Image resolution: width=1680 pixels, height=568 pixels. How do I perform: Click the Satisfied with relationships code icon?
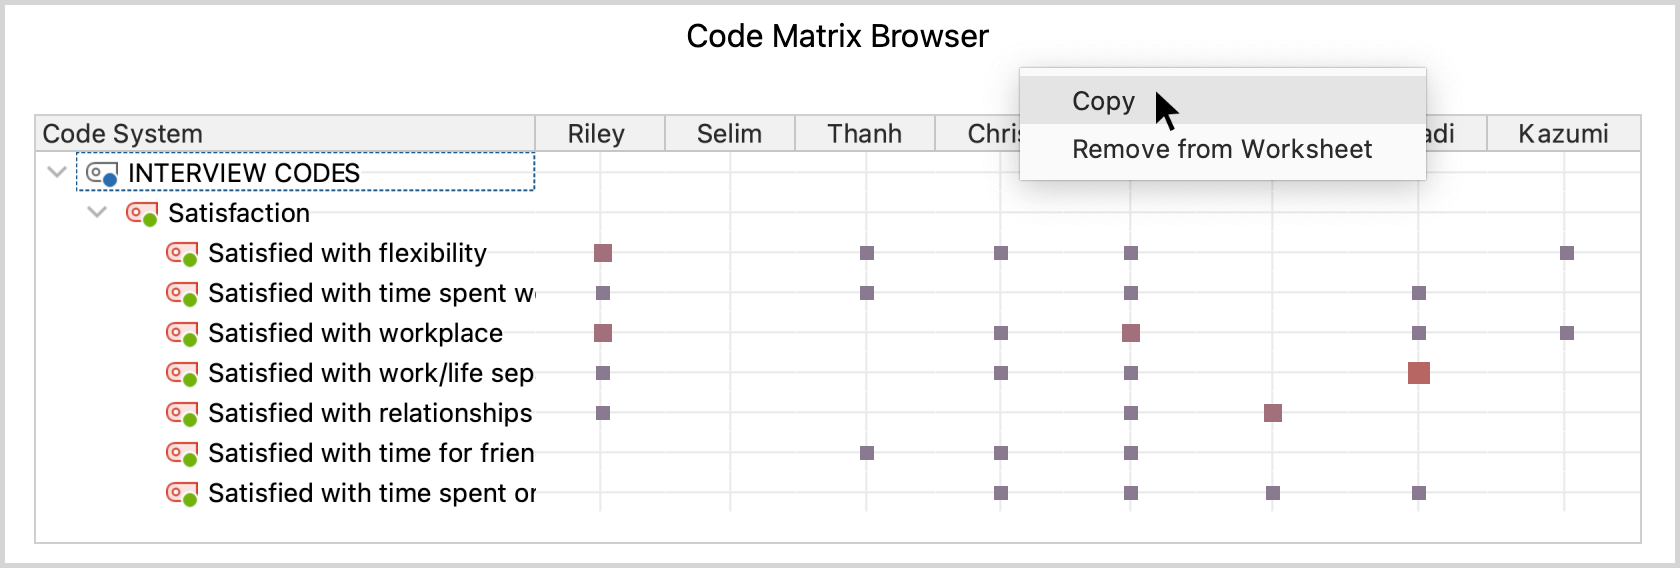[181, 414]
